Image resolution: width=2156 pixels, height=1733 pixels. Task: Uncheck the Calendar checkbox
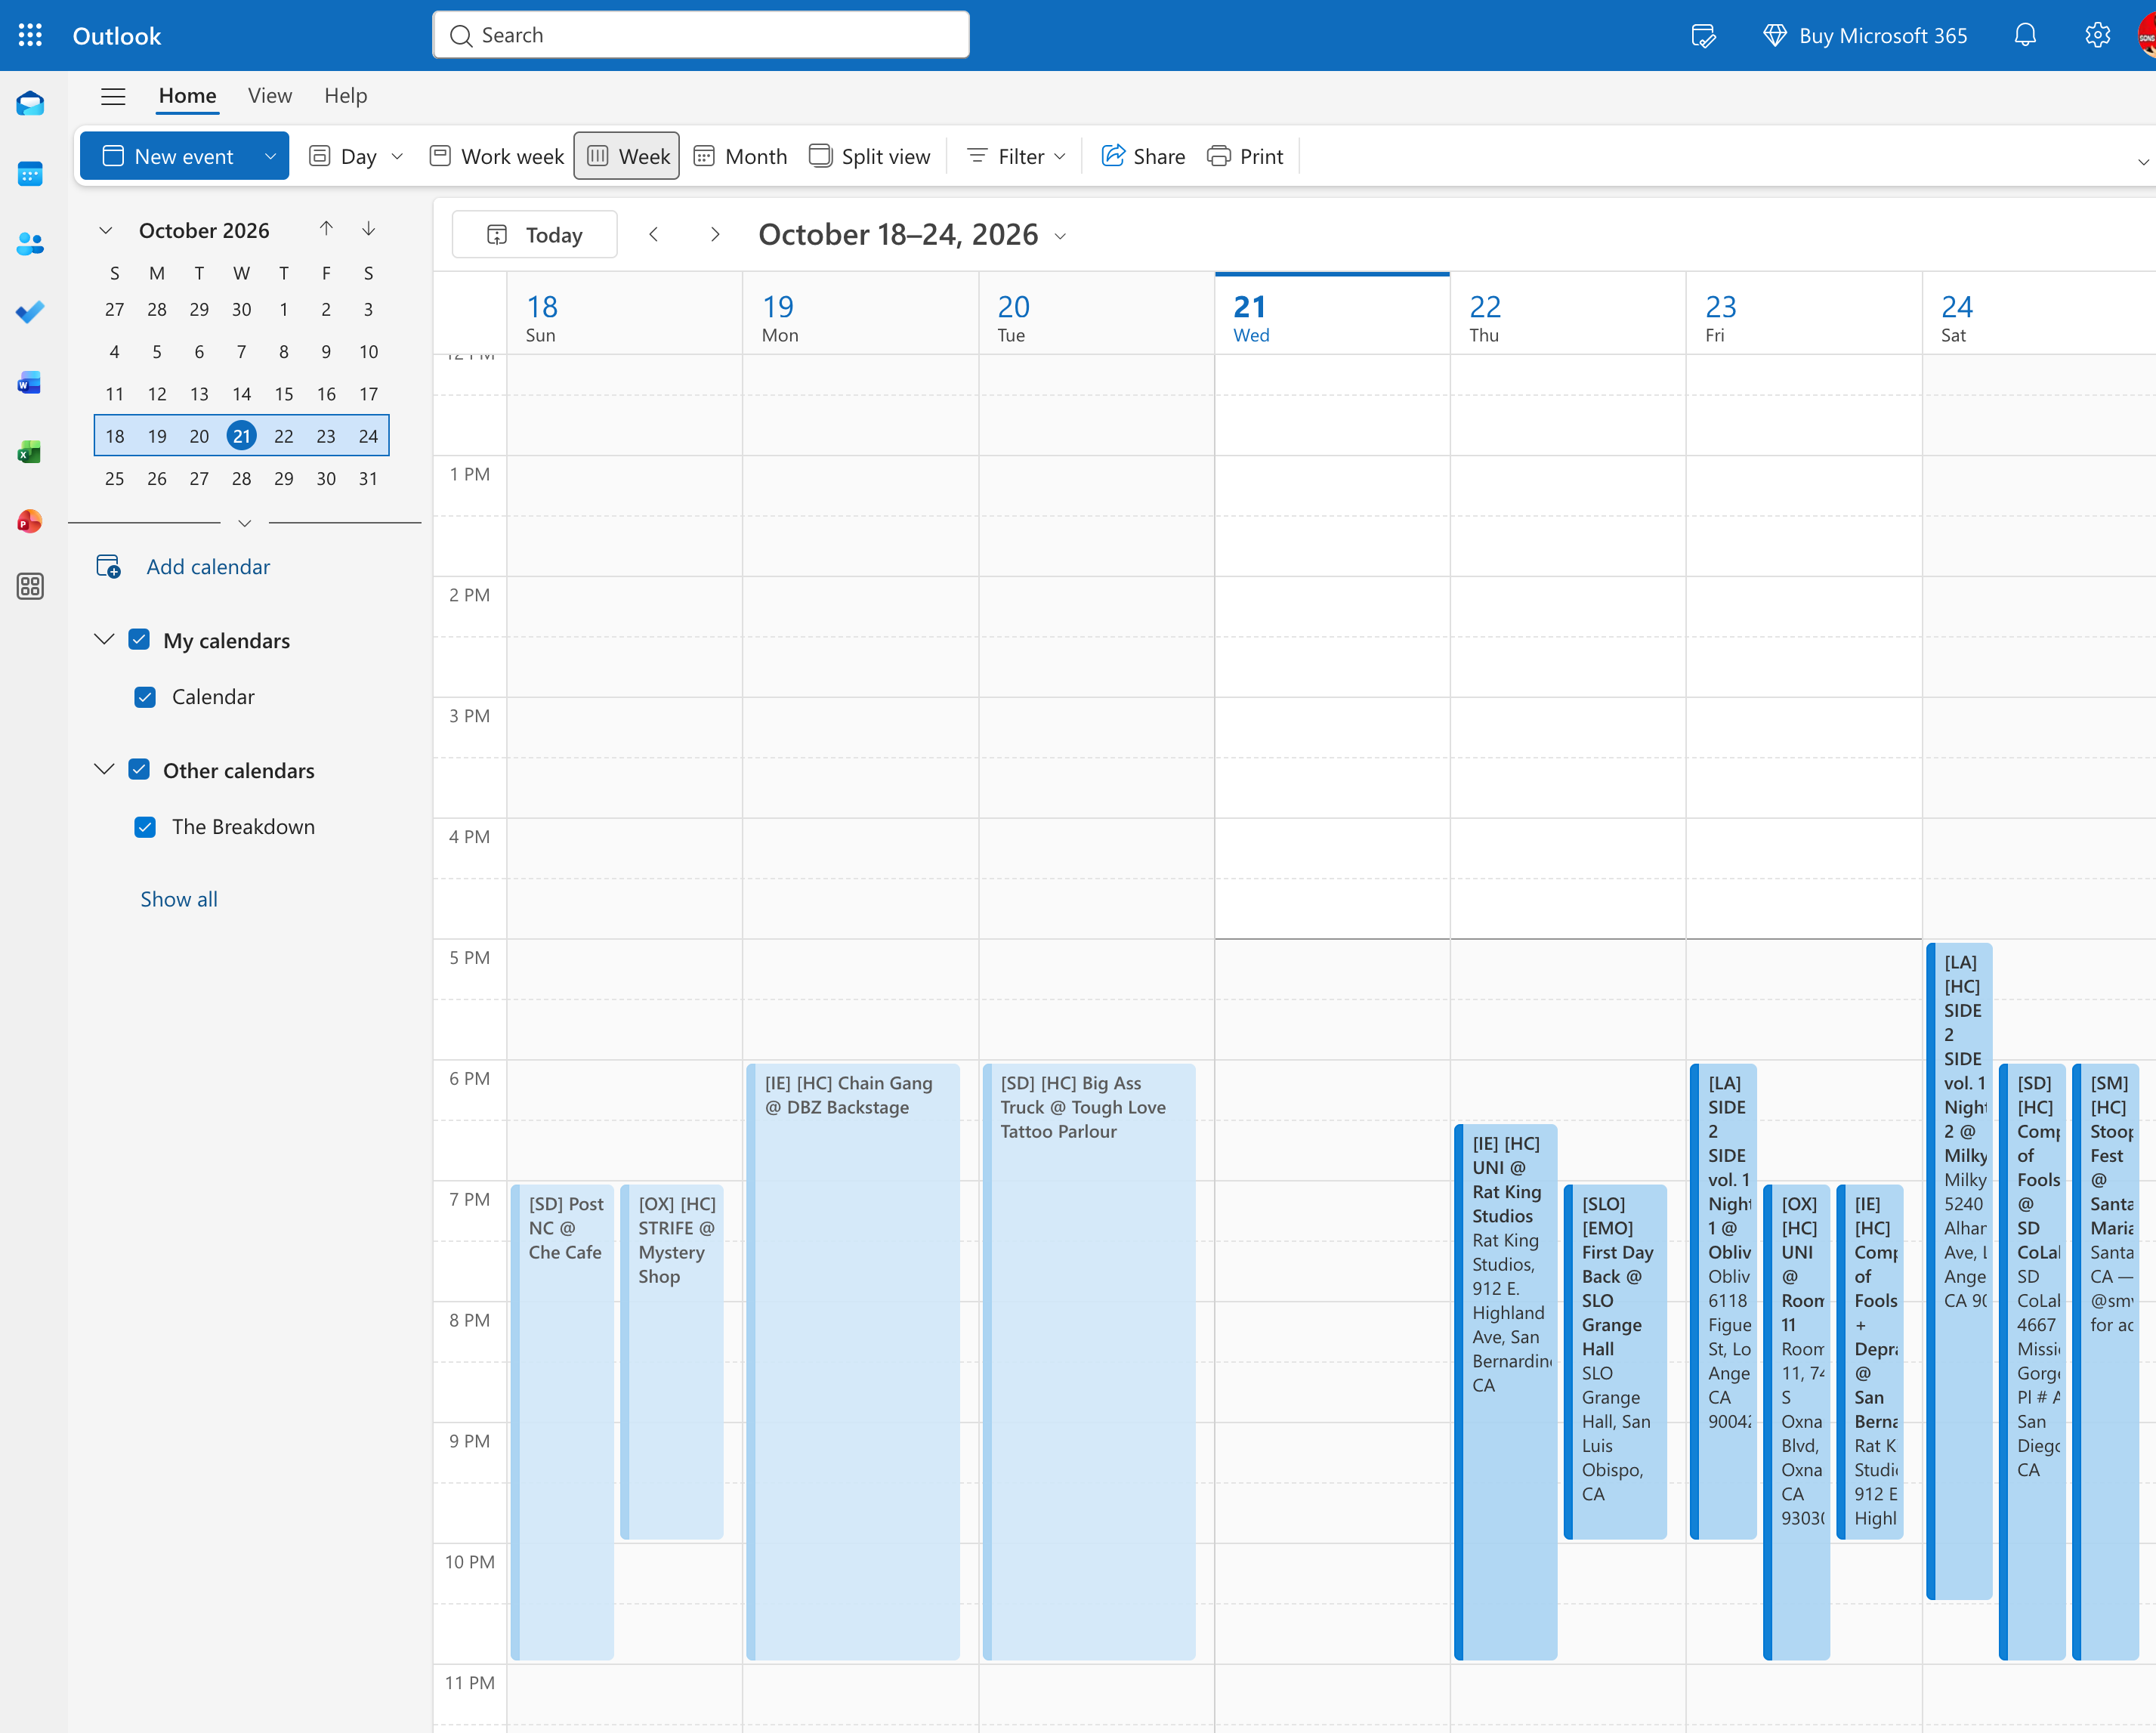point(145,697)
